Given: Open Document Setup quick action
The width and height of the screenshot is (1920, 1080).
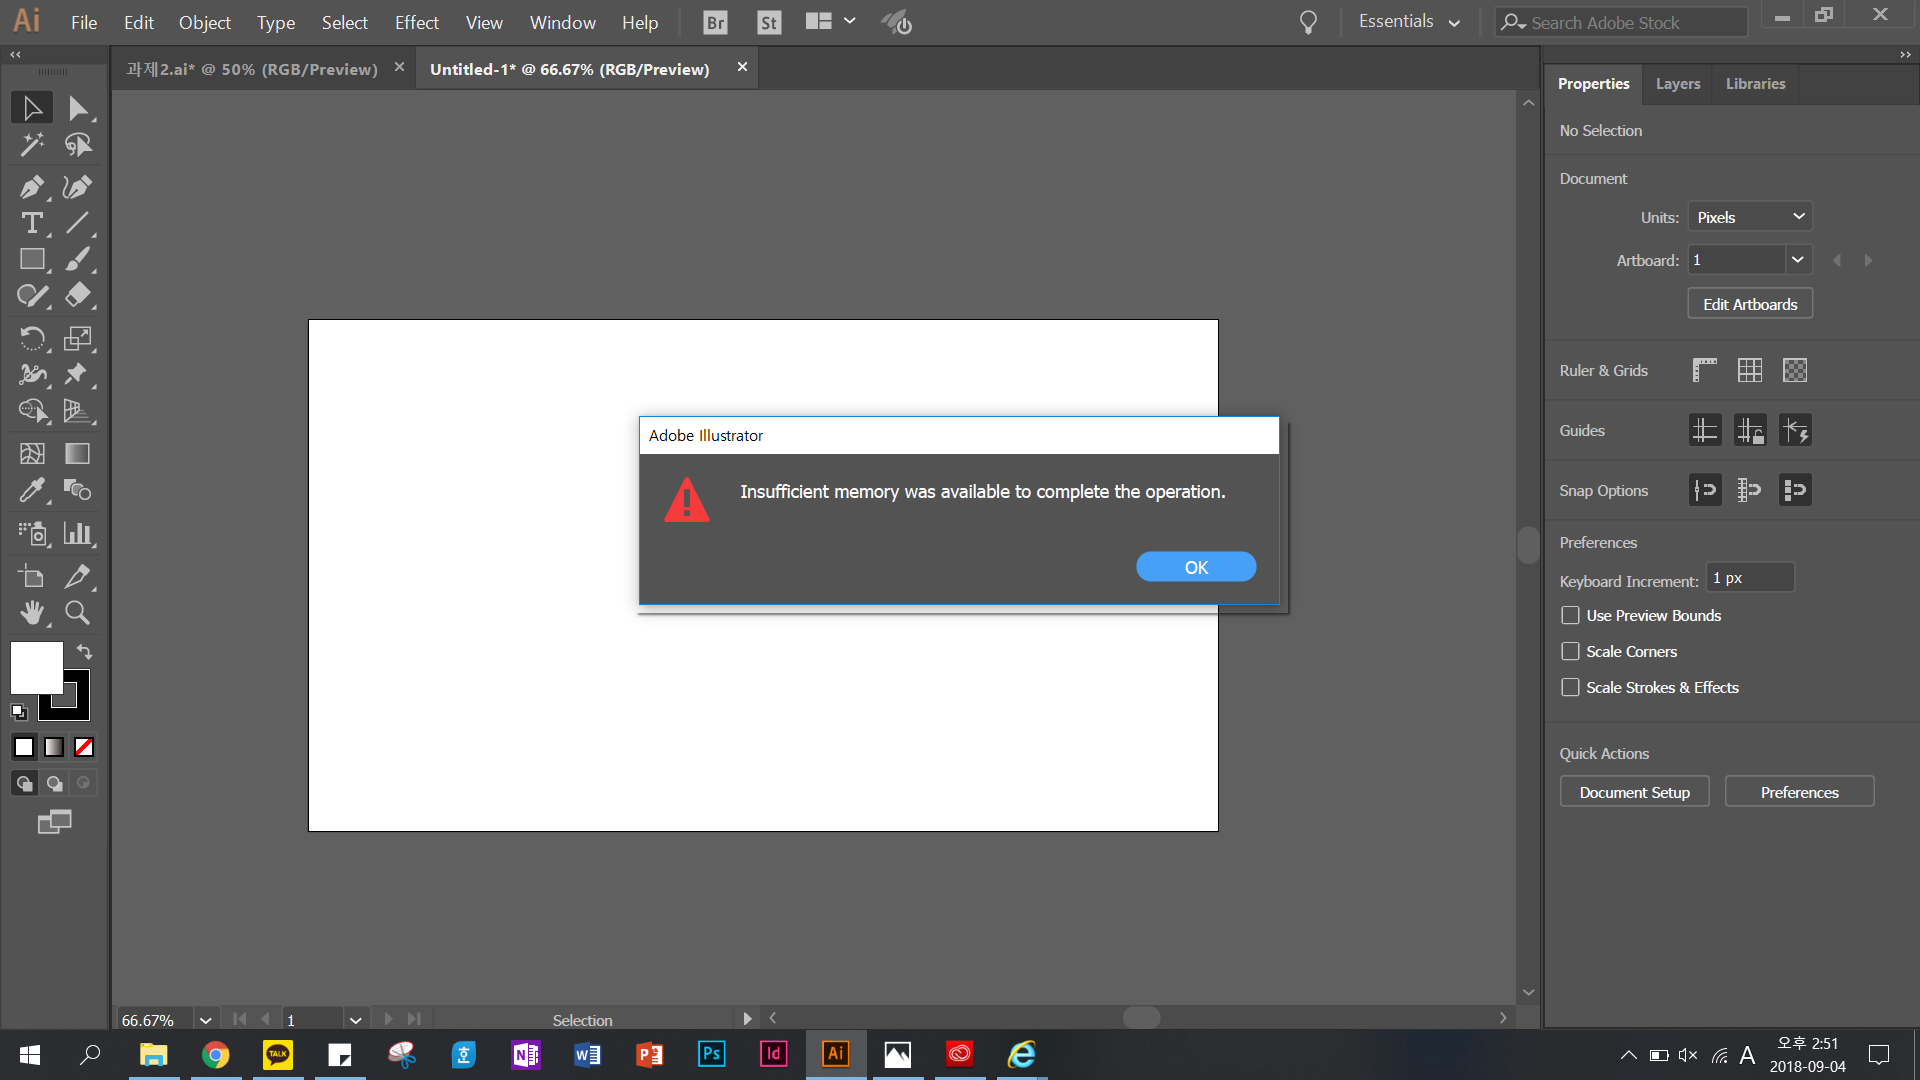Looking at the screenshot, I should pos(1634,791).
